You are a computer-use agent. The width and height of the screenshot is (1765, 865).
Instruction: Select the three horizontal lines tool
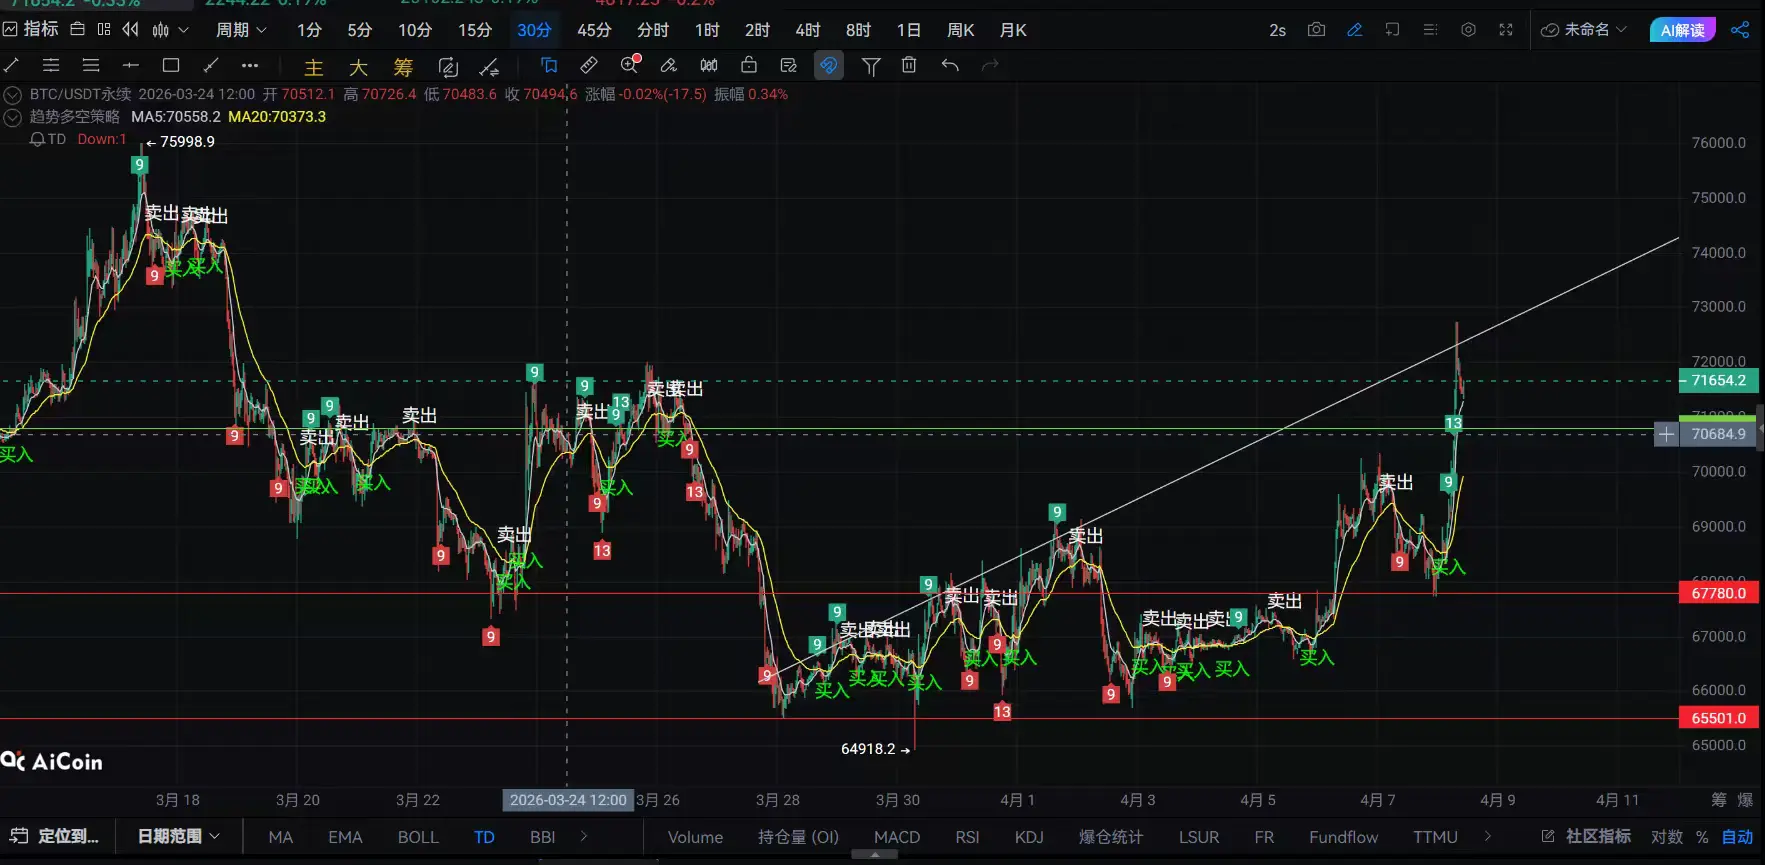click(91, 66)
